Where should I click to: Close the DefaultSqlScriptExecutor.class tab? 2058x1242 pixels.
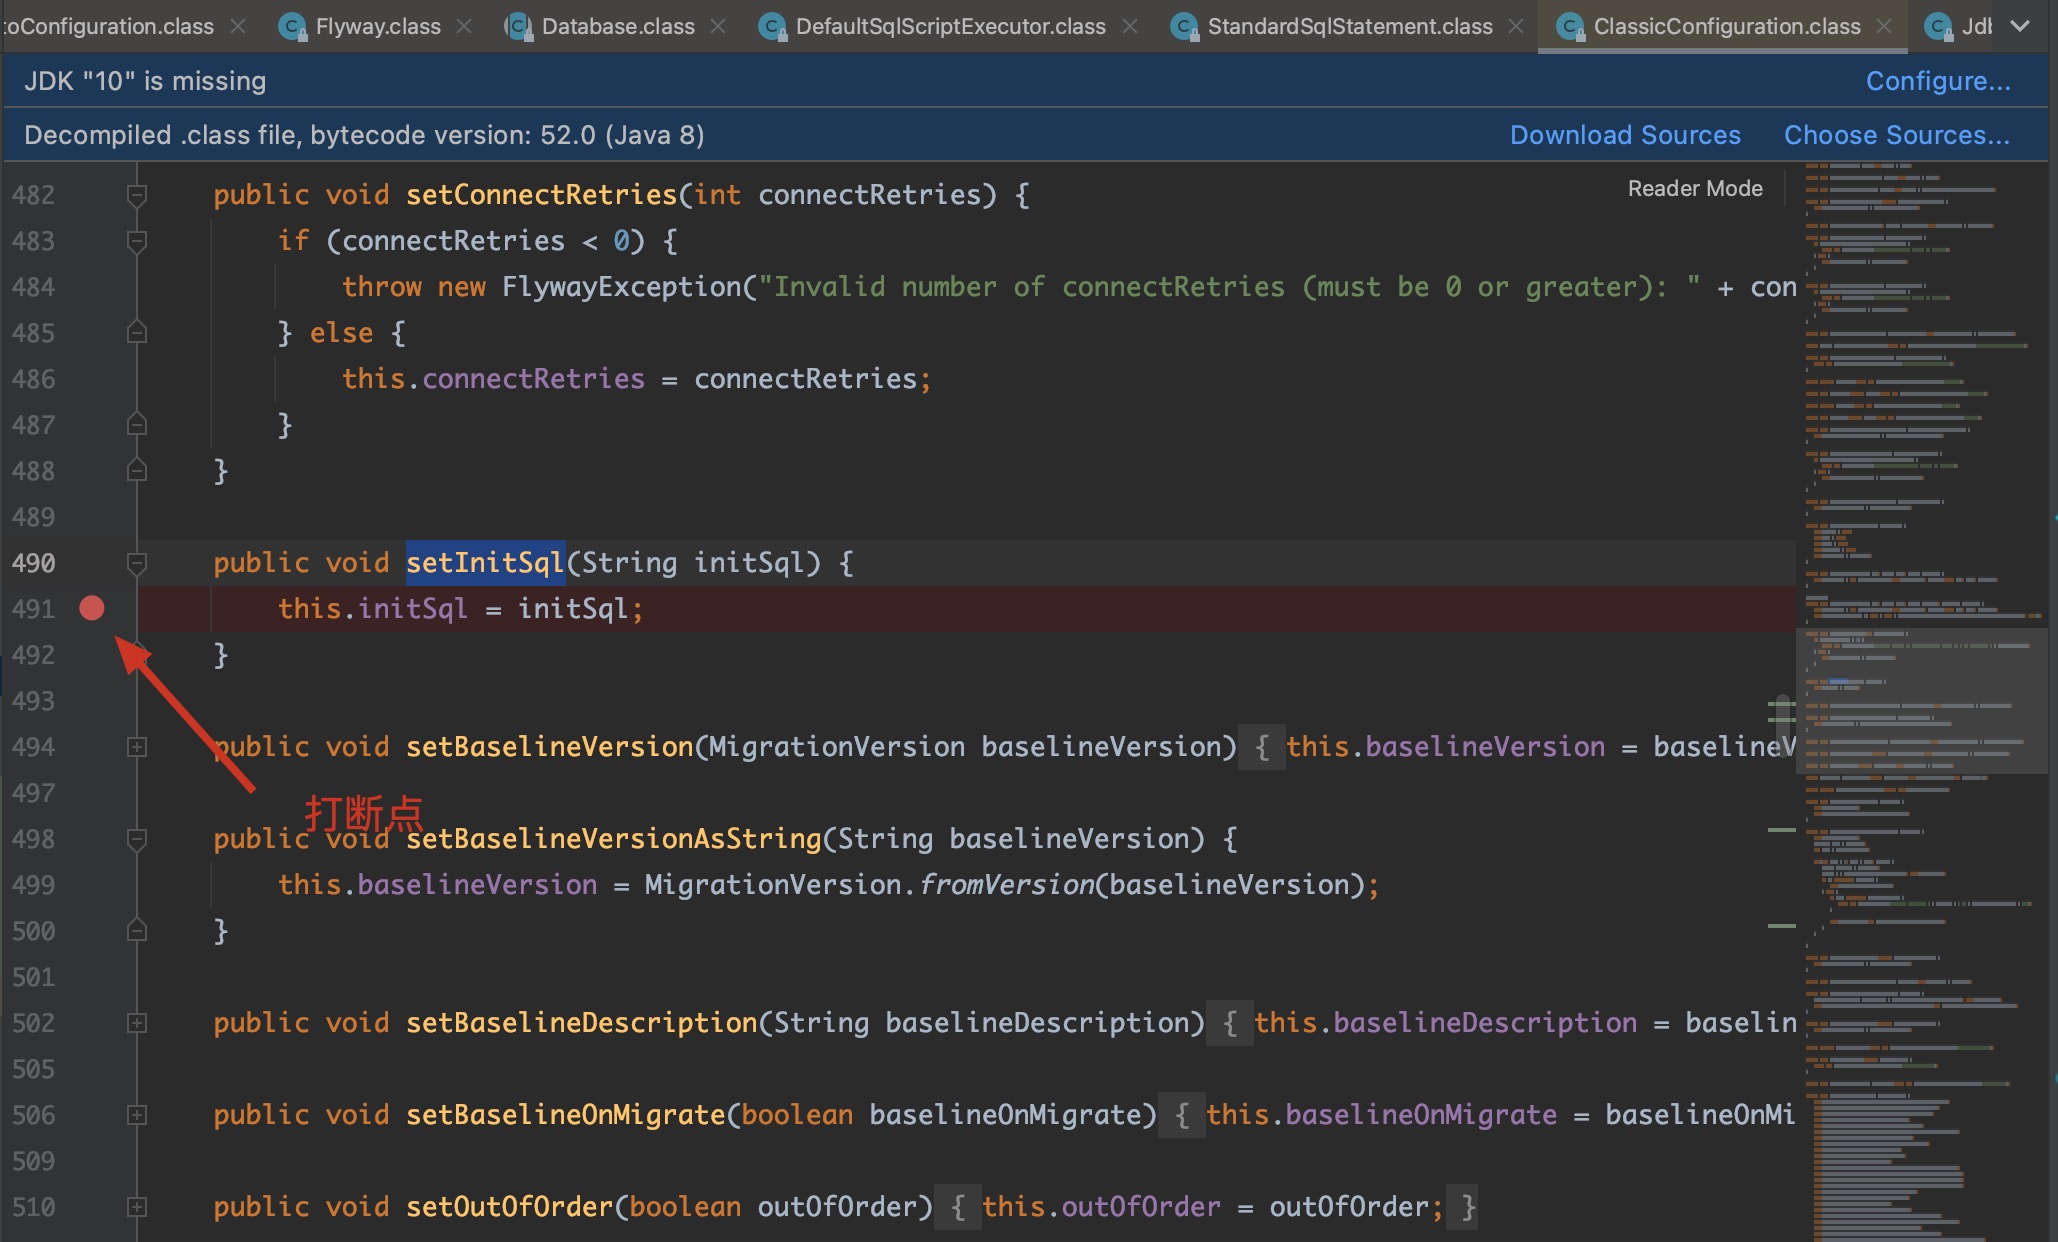click(1130, 27)
